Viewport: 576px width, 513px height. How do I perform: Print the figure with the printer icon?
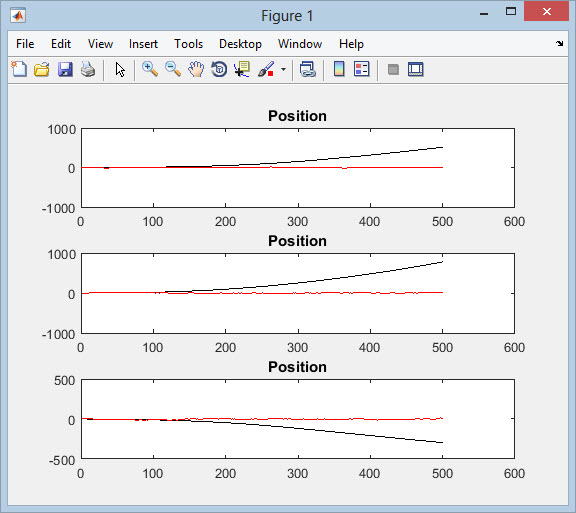[x=88, y=69]
